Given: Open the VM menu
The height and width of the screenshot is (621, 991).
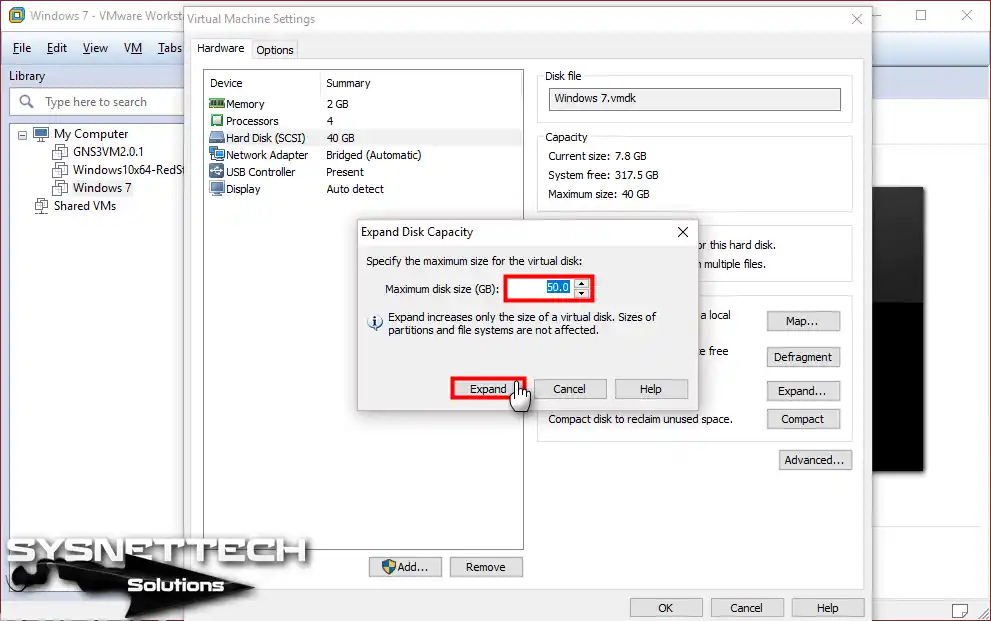Looking at the screenshot, I should pos(132,47).
